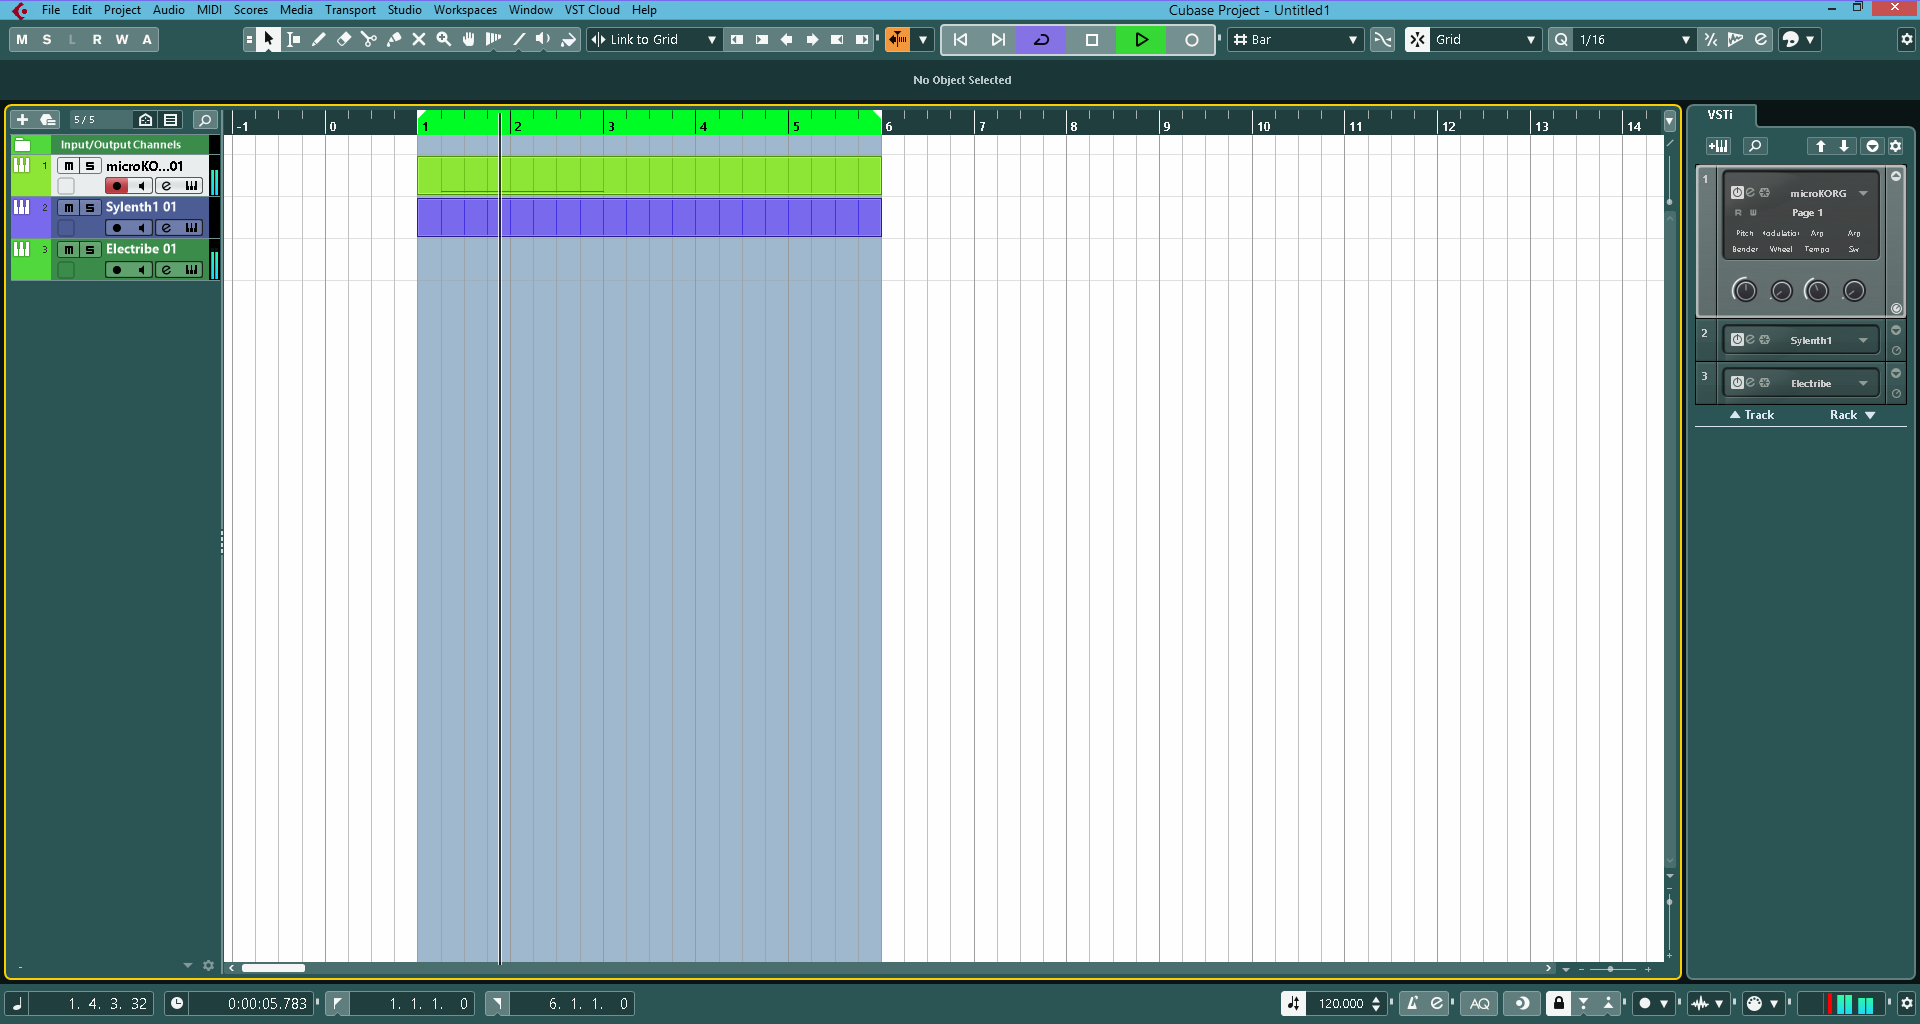The width and height of the screenshot is (1920, 1024).
Task: Open the 1/16 quantize preset dropdown
Action: (1635, 39)
